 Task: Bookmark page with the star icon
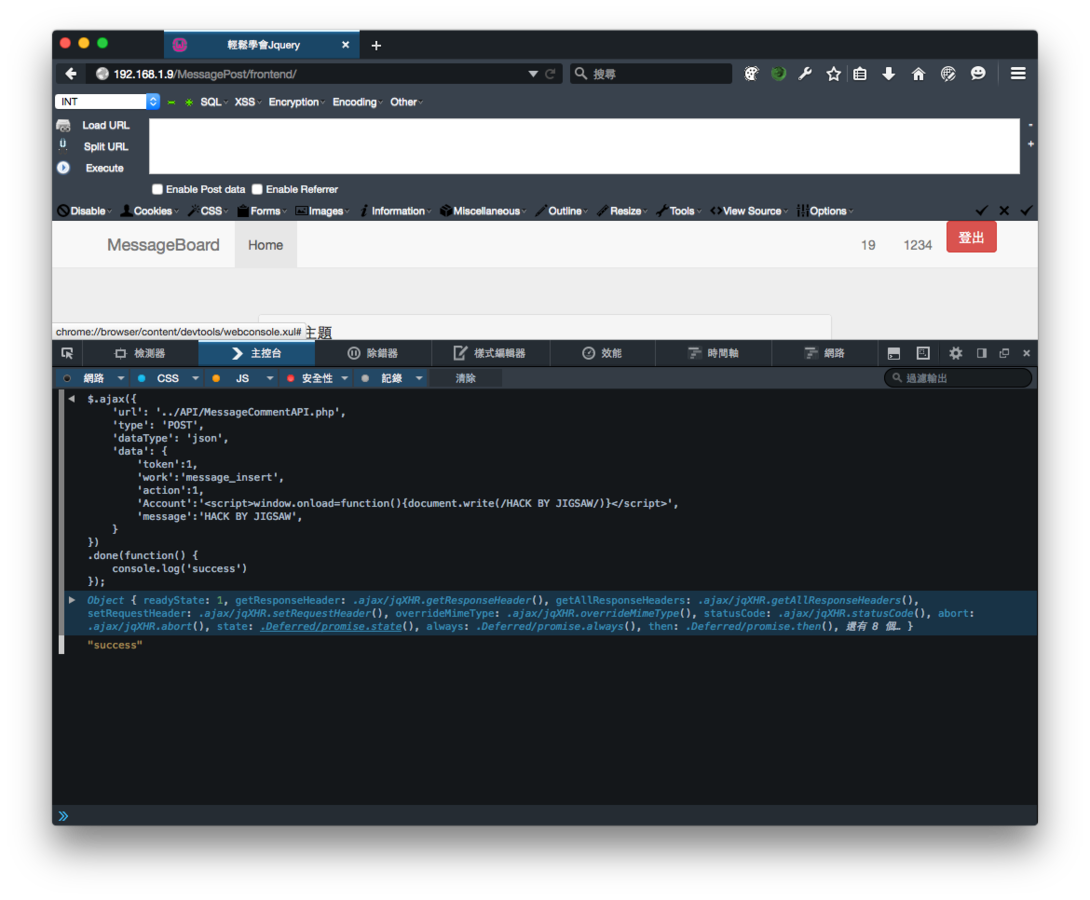click(833, 74)
